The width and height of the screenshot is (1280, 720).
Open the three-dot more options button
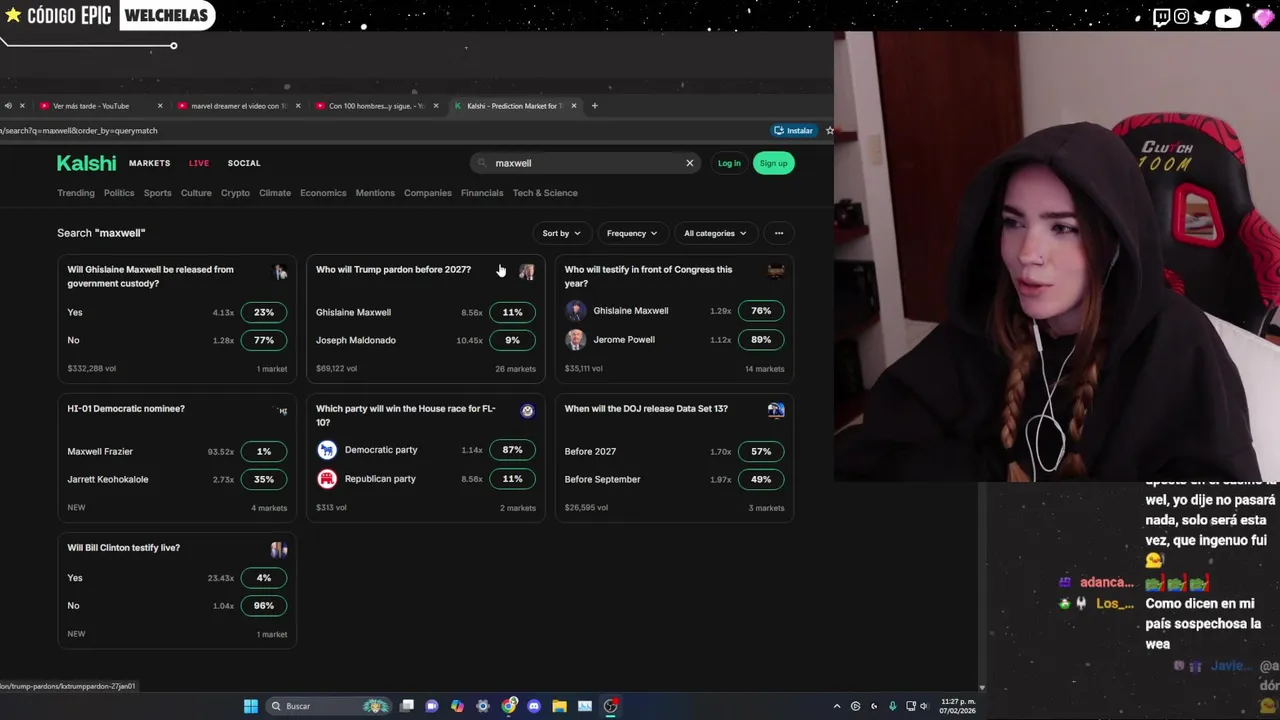(779, 233)
